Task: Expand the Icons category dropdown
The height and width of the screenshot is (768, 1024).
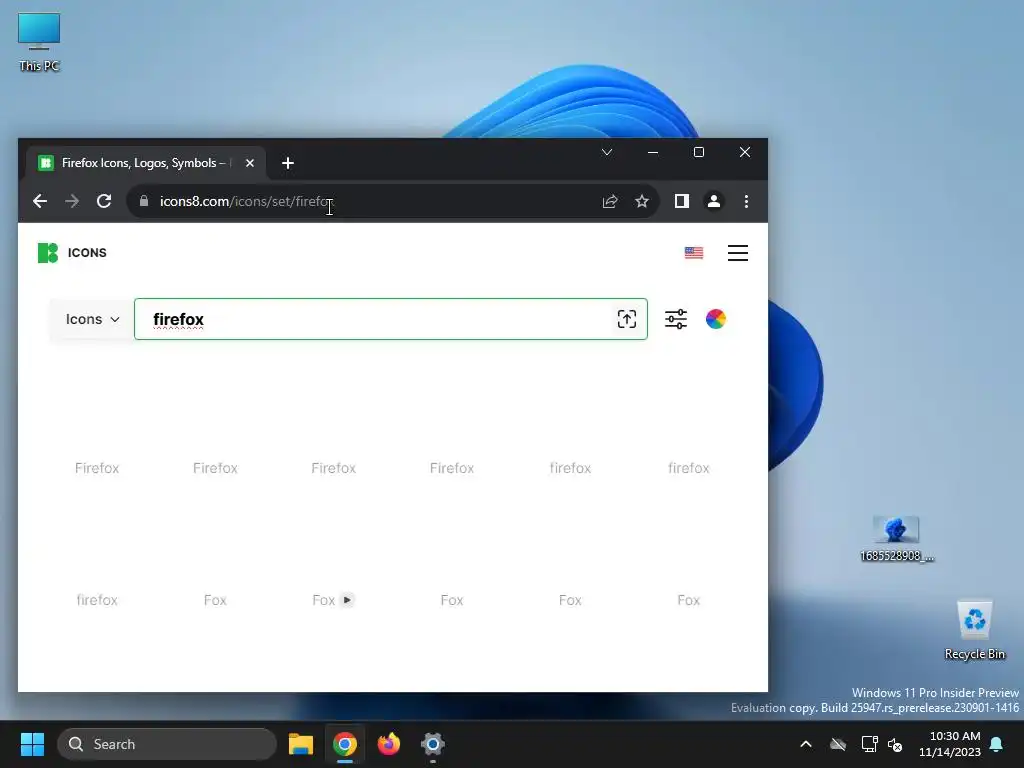Action: [92, 319]
